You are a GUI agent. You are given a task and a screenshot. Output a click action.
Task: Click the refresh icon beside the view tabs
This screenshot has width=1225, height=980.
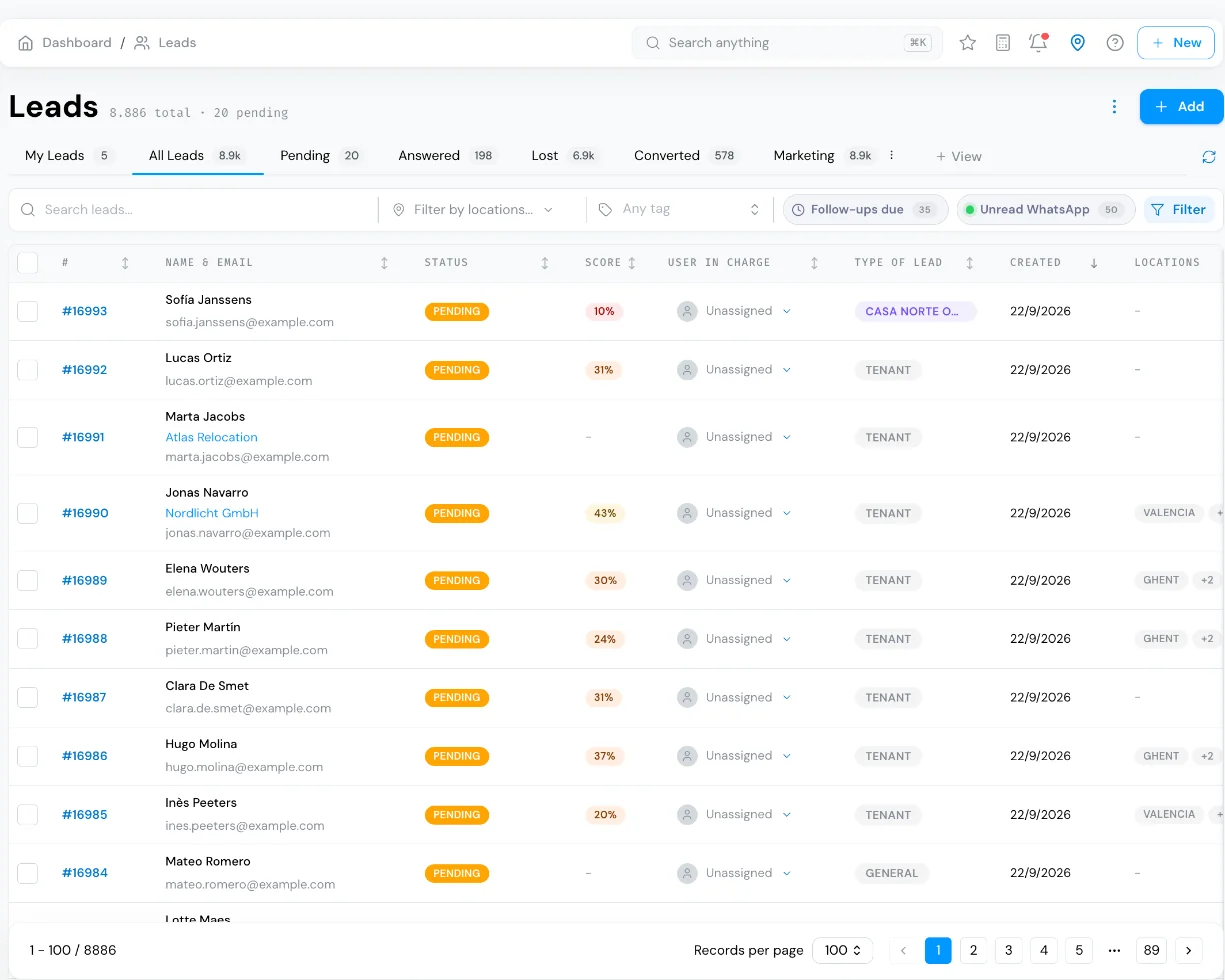[x=1209, y=157]
